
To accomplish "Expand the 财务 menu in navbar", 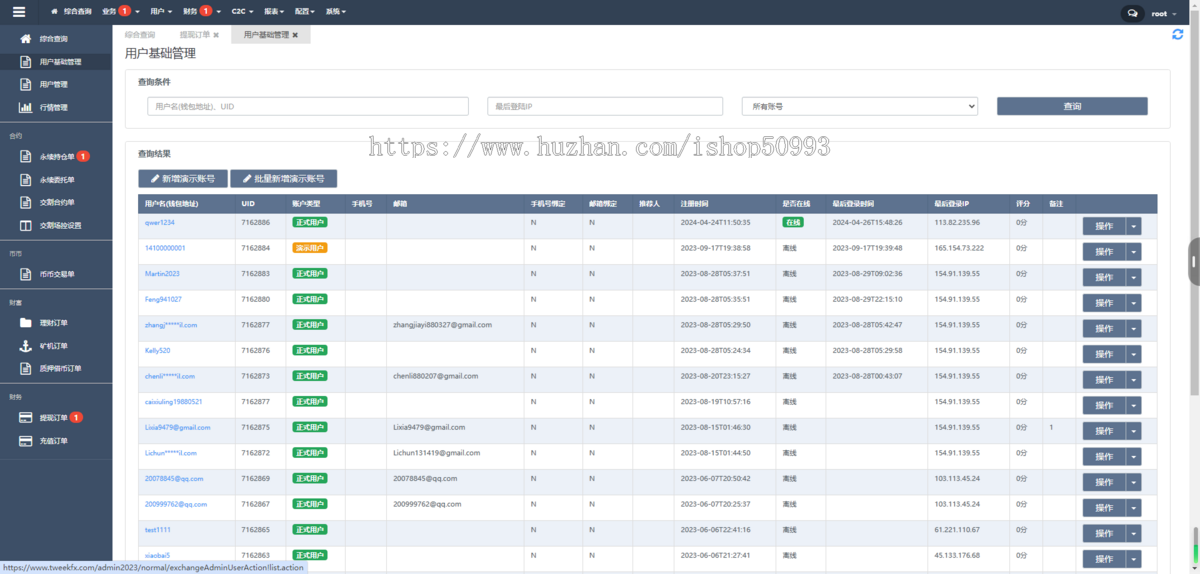I will pos(203,12).
